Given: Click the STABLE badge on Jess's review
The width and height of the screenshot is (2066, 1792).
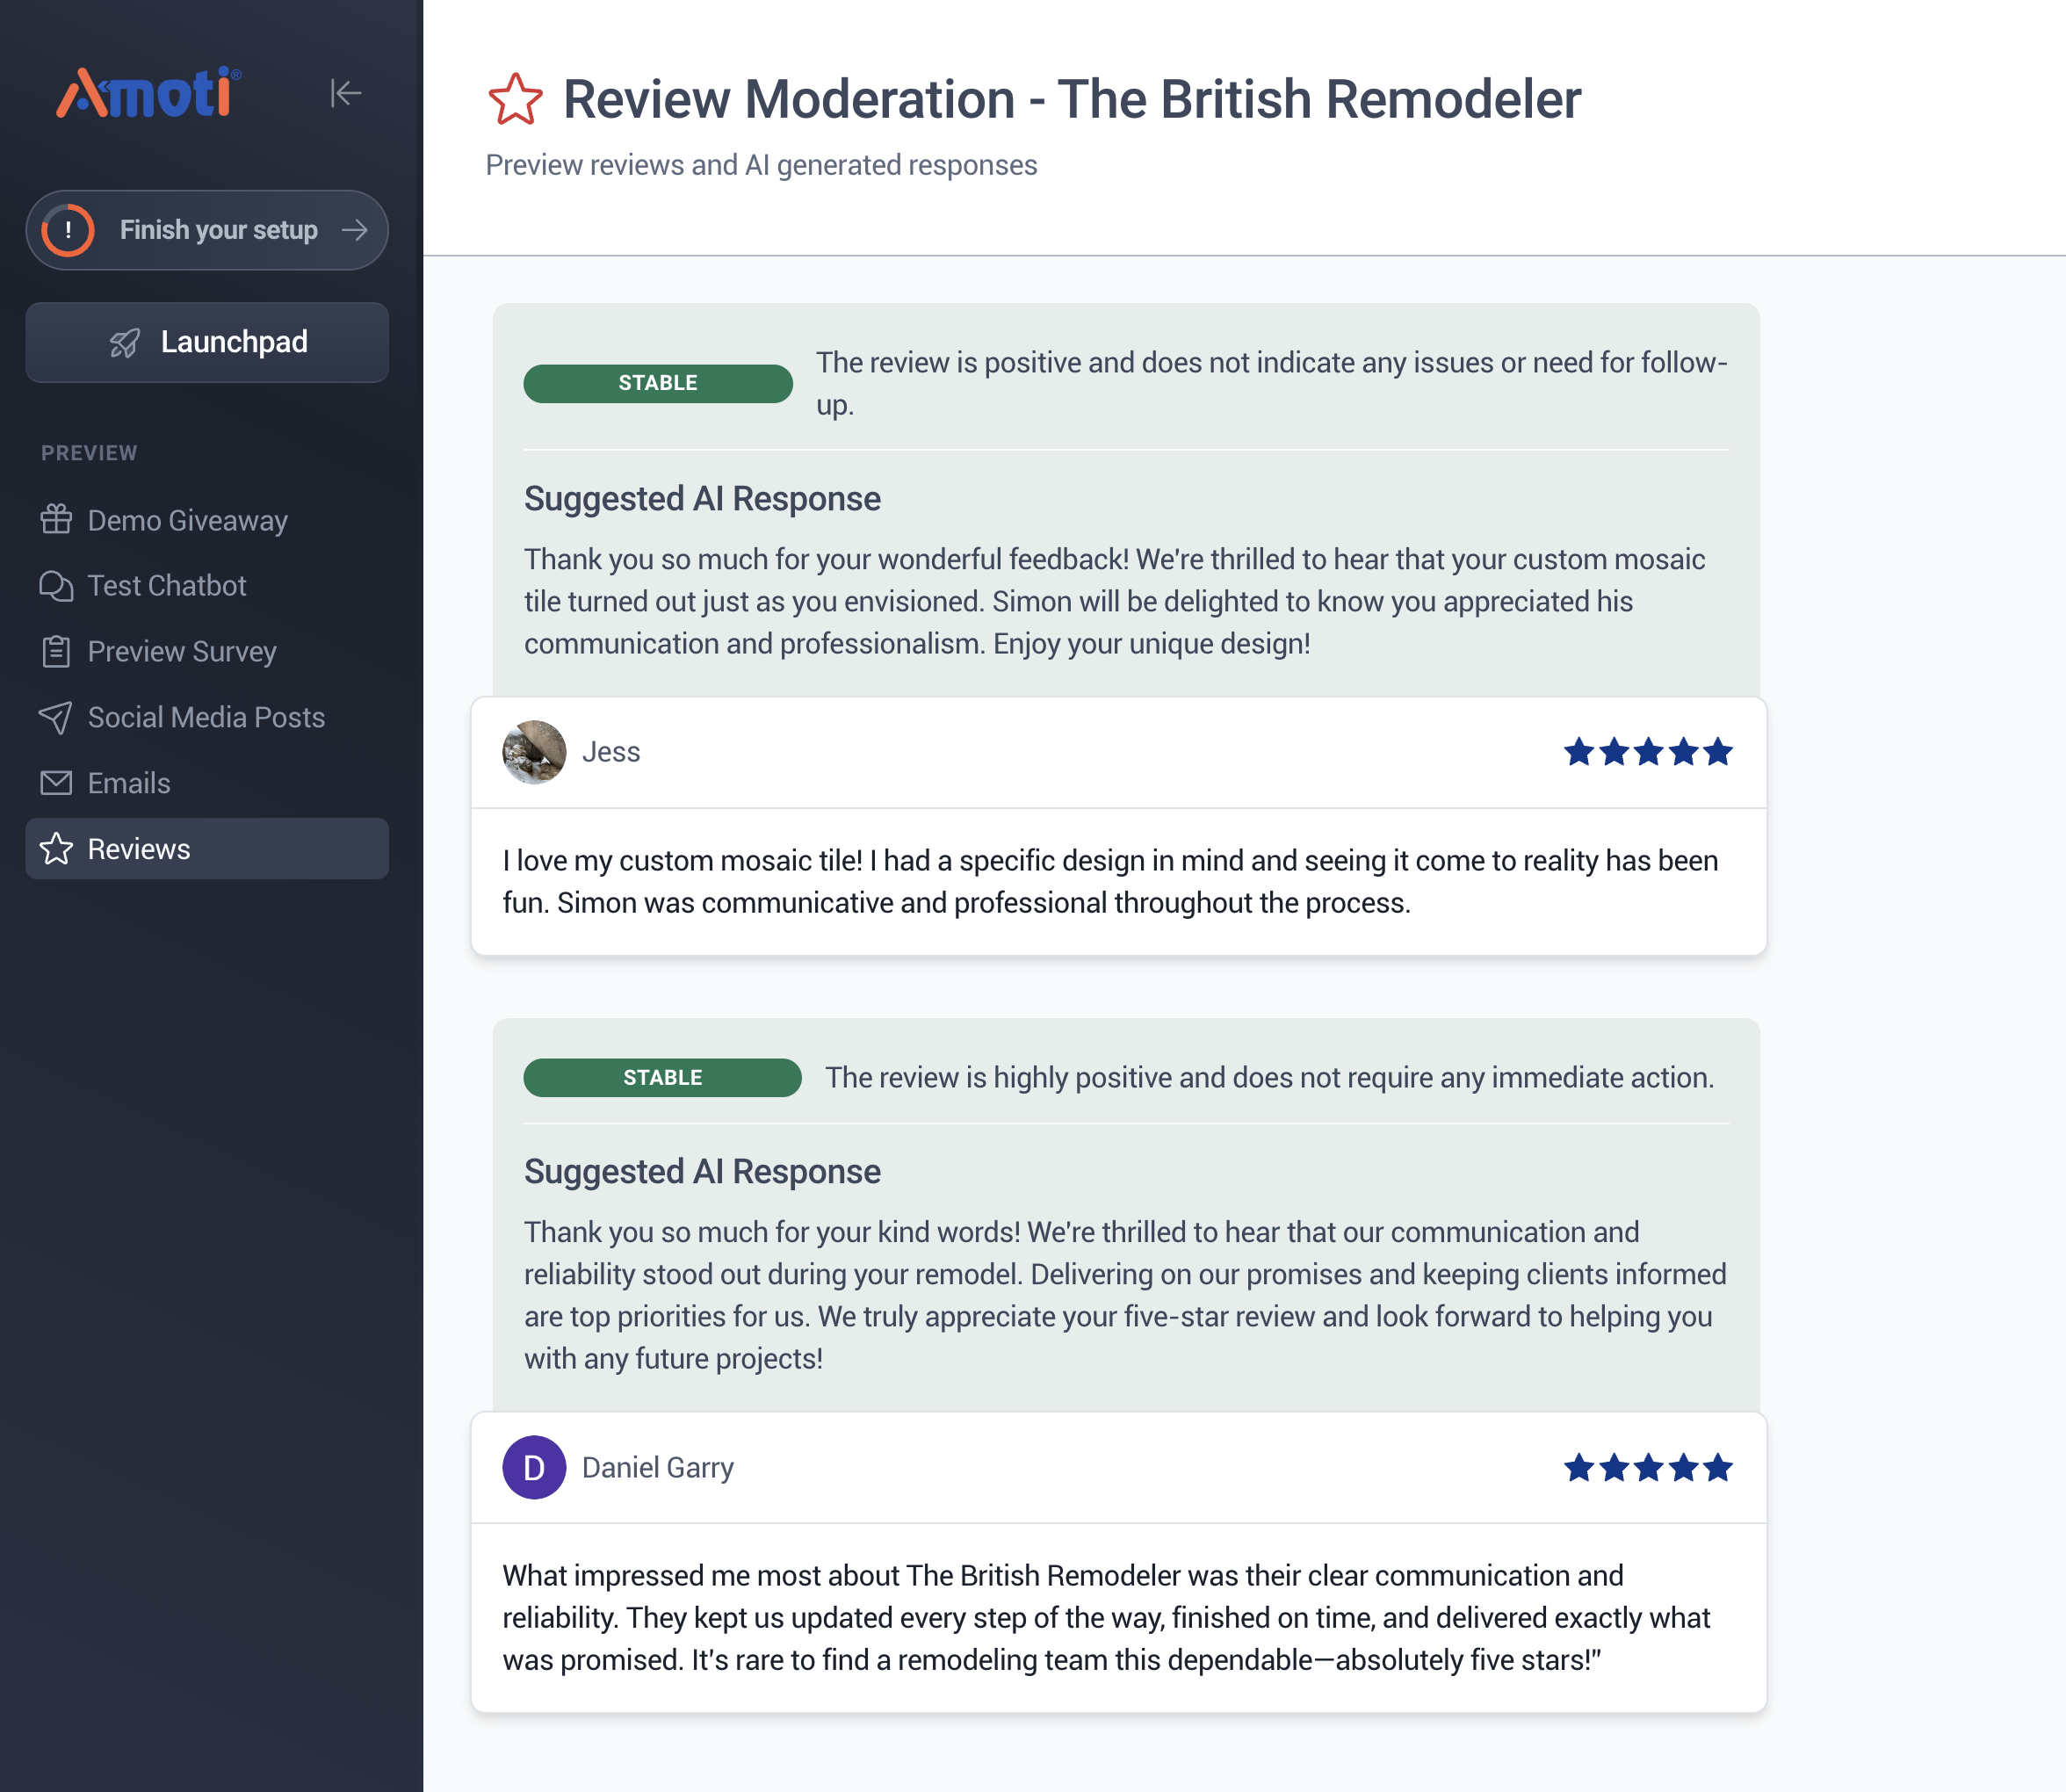Looking at the screenshot, I should point(658,383).
